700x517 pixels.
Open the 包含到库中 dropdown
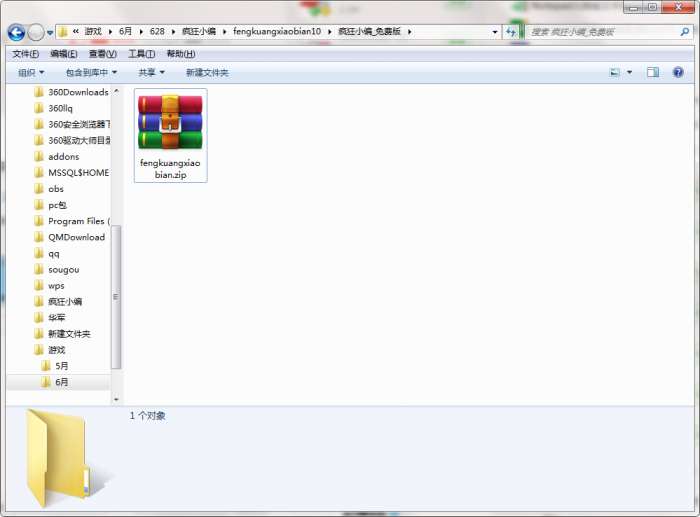coord(92,72)
